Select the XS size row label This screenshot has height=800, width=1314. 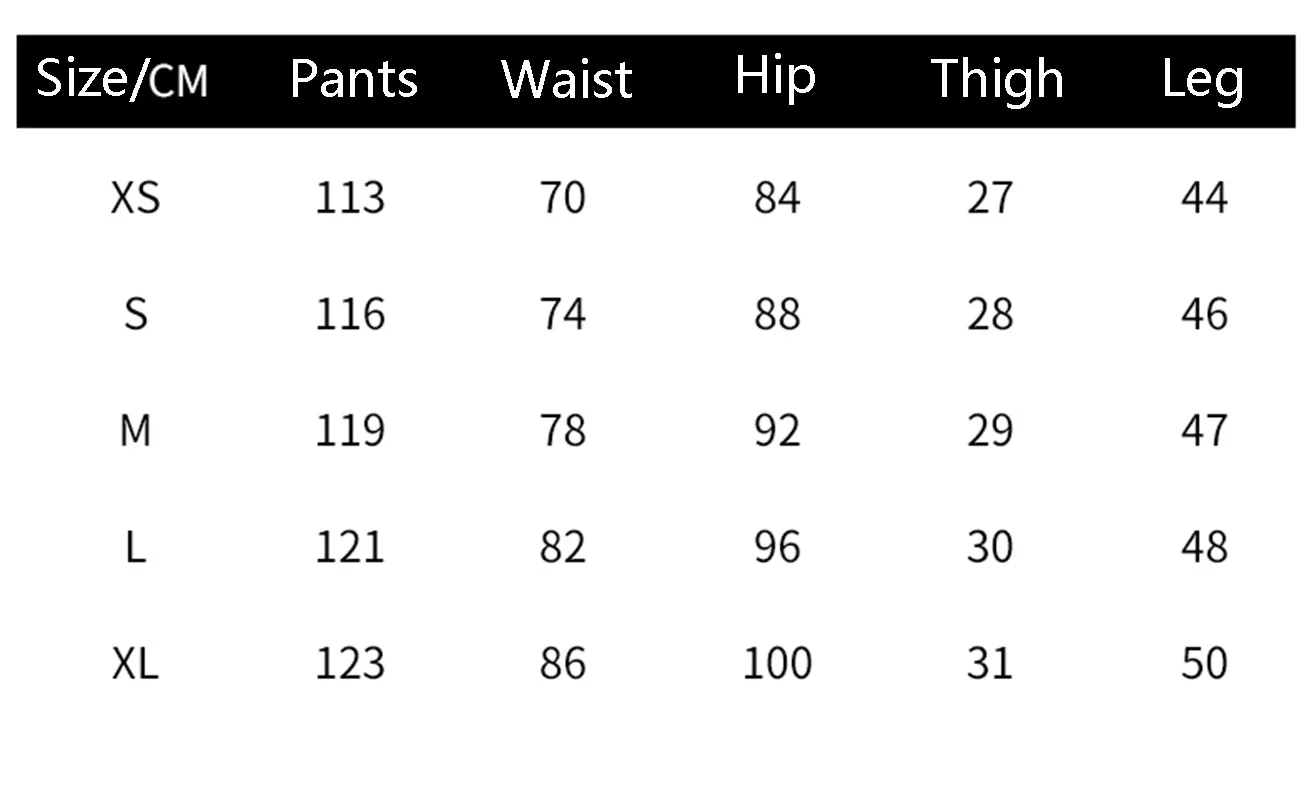[x=135, y=198]
